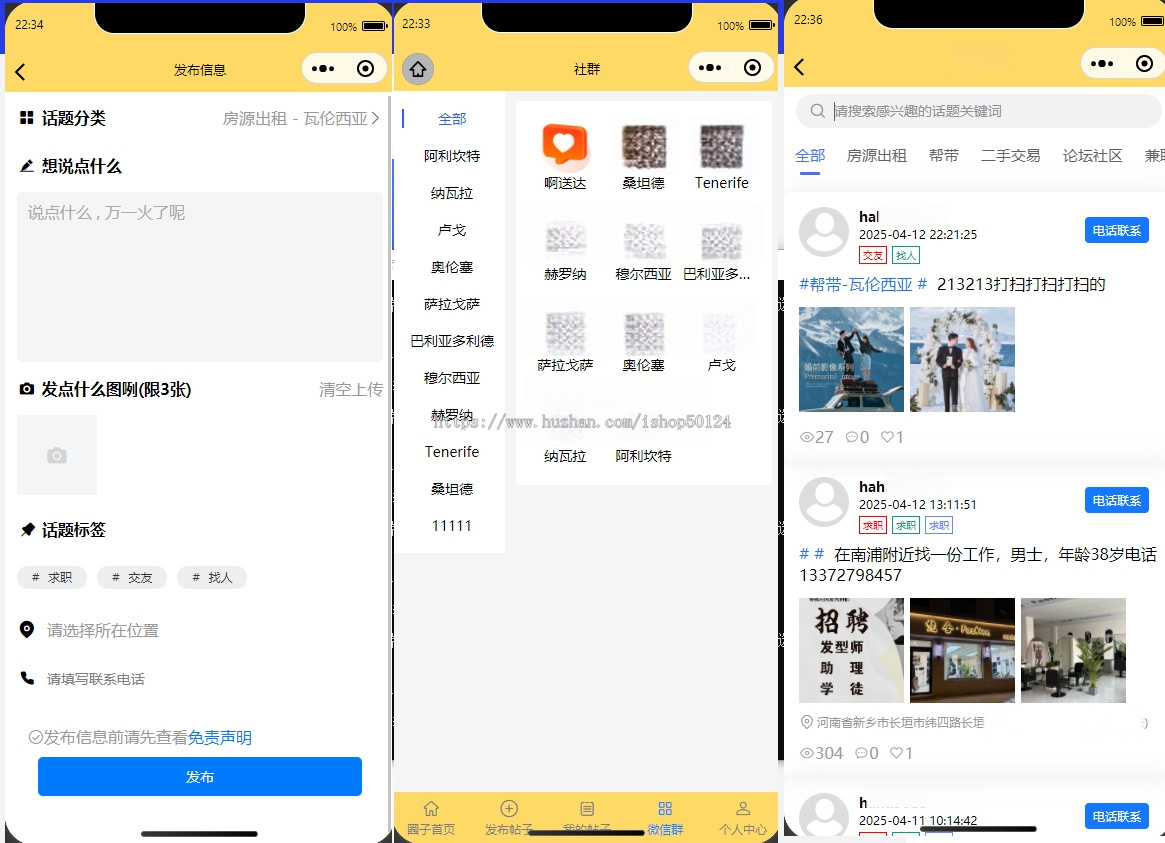Click comment icon on hal's post
Viewport: 1165px width, 843px height.
(851, 437)
